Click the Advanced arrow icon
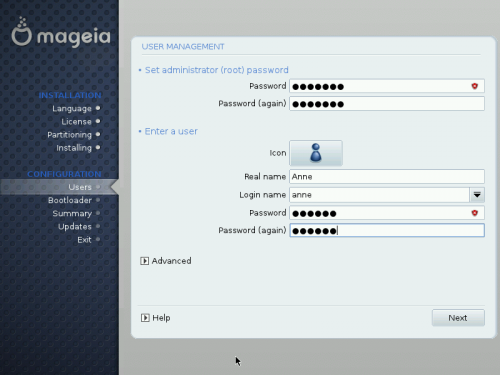The image size is (500, 375). click(x=144, y=261)
